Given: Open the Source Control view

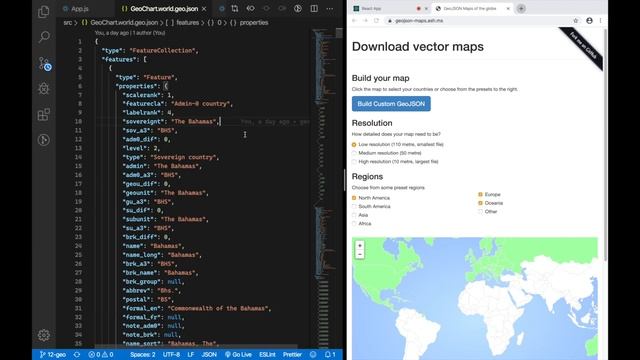Looking at the screenshot, I should pyautogui.click(x=44, y=63).
